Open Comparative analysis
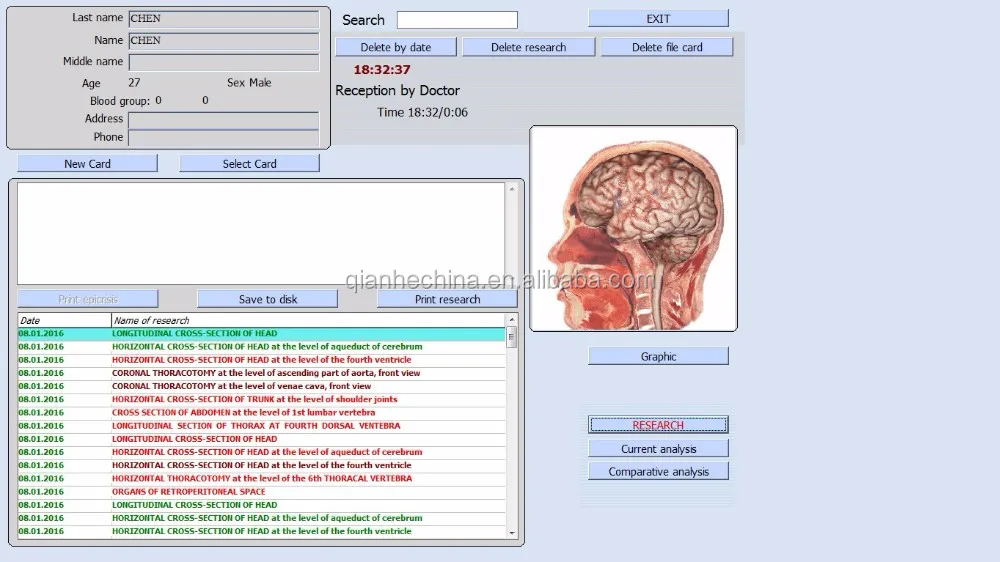Image resolution: width=1000 pixels, height=562 pixels. pos(658,472)
